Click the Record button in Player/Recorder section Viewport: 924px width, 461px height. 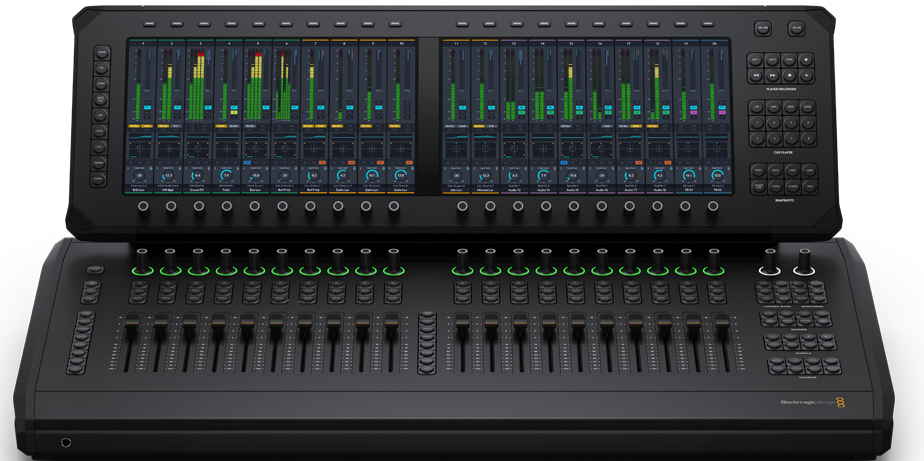coord(806,60)
